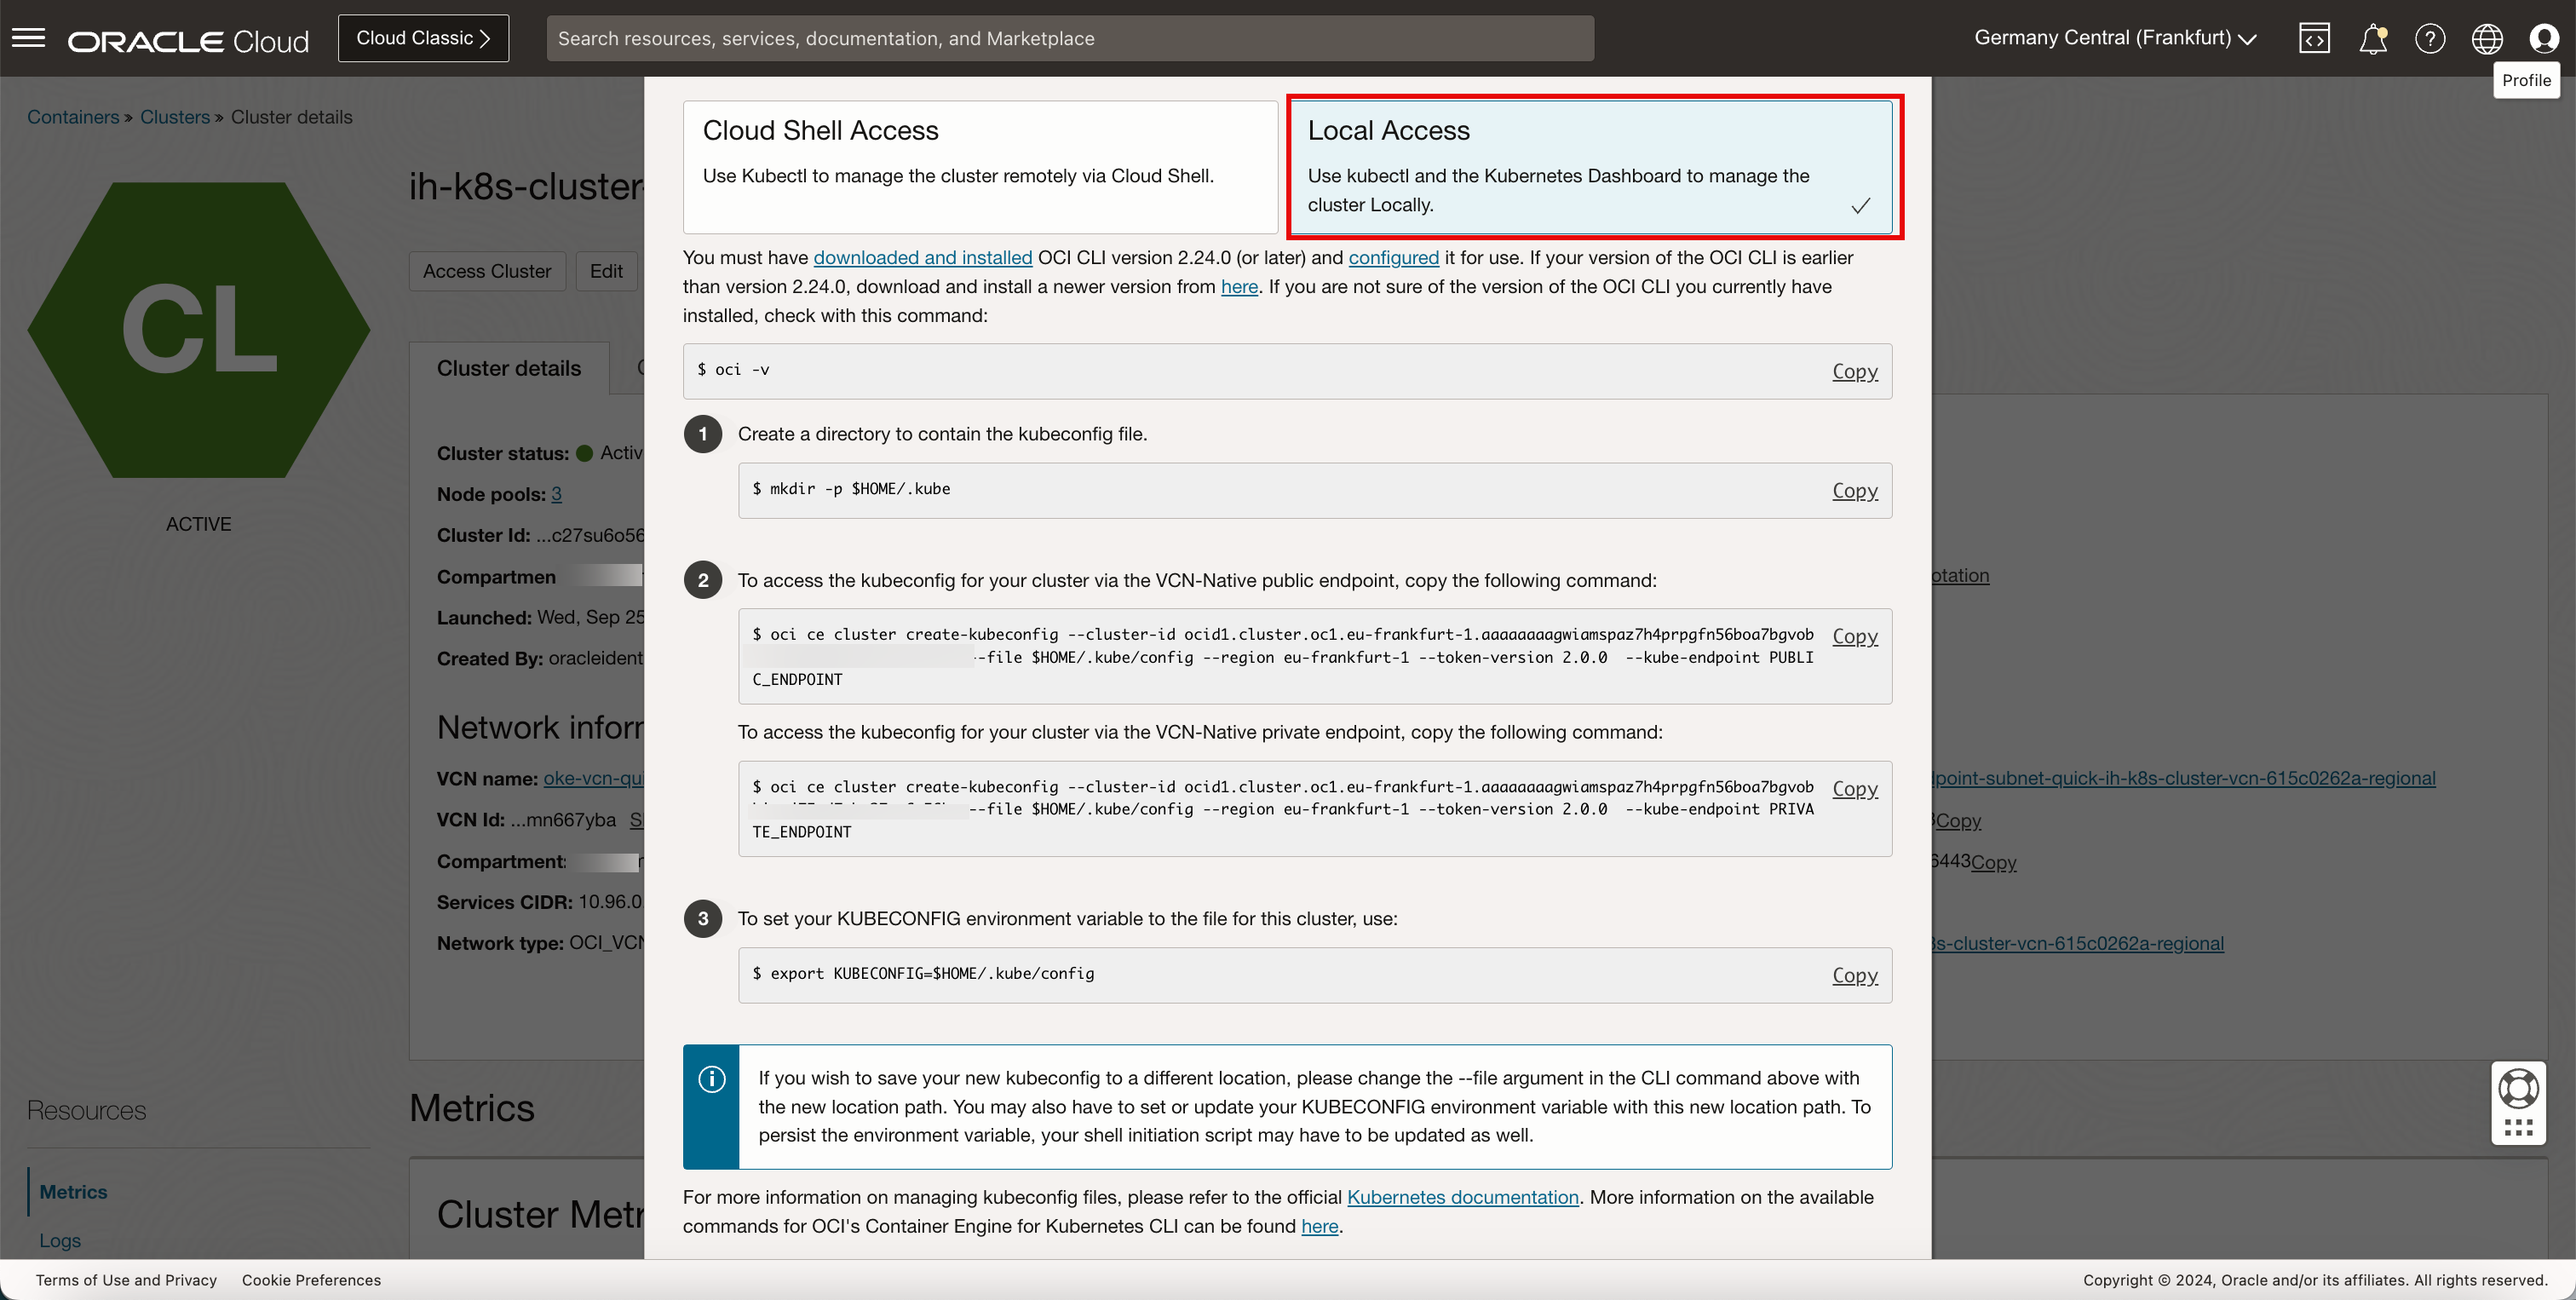Select the Cloud Shell Access option

pyautogui.click(x=979, y=166)
